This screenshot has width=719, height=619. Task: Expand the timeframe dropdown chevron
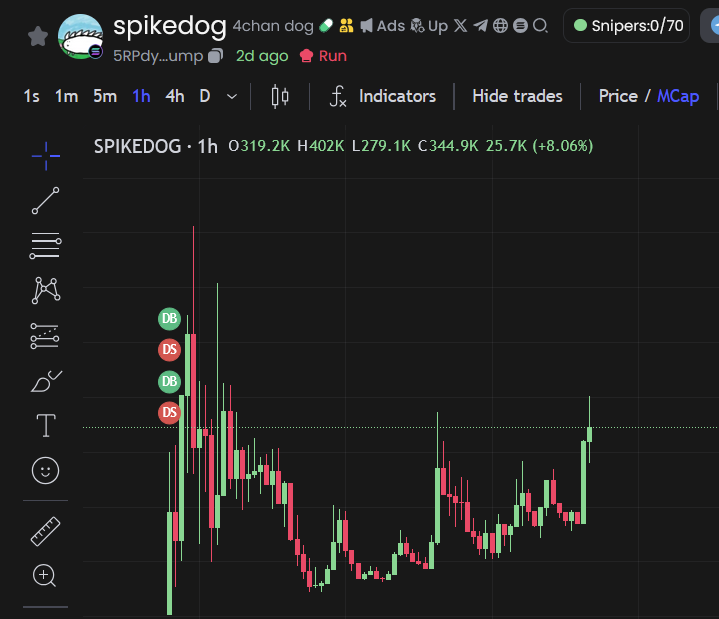click(232, 97)
